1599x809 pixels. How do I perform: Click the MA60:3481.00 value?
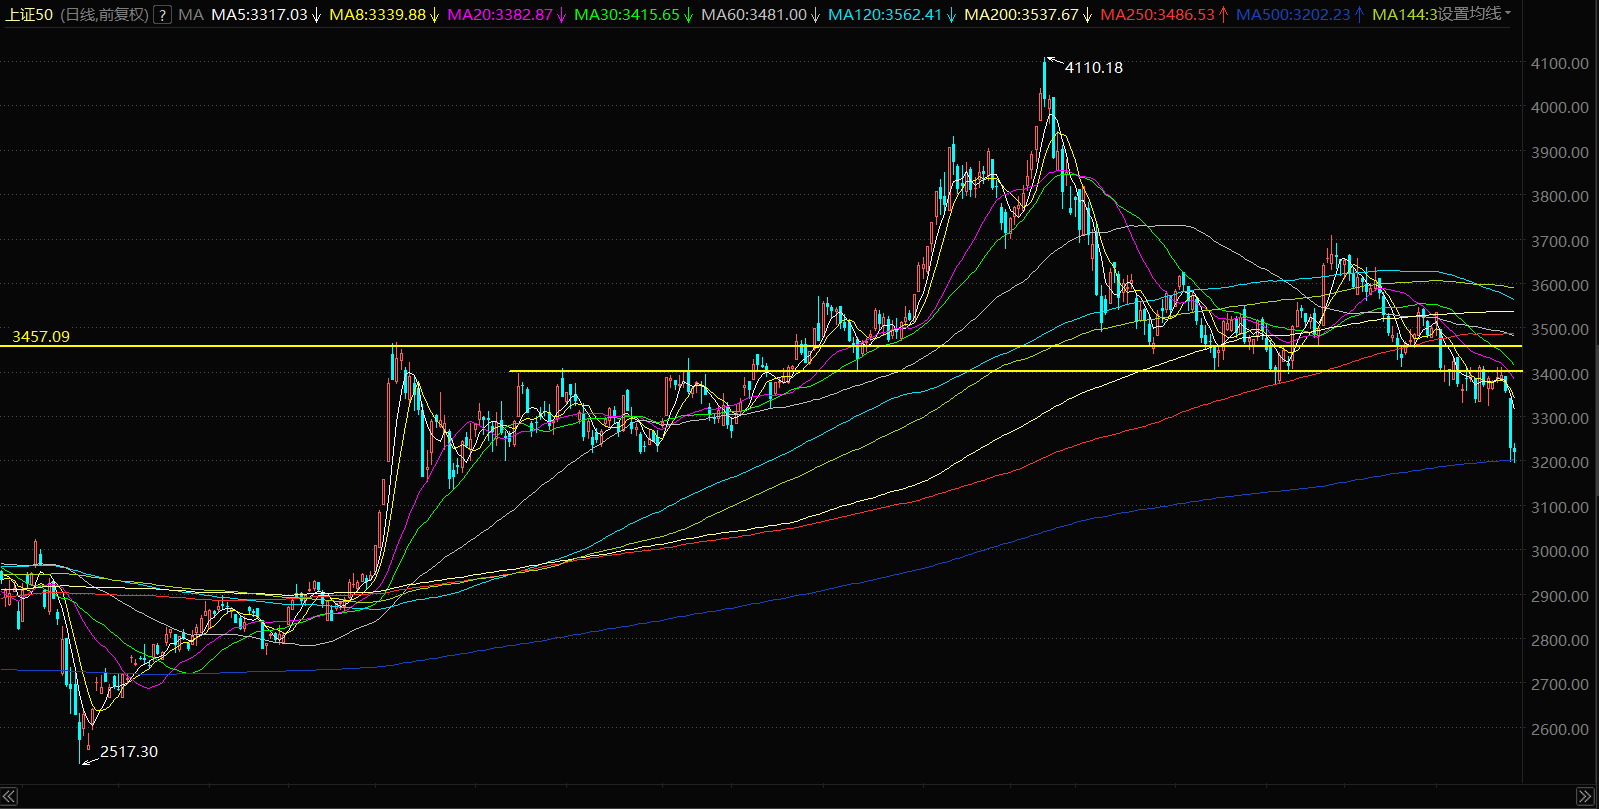[754, 15]
